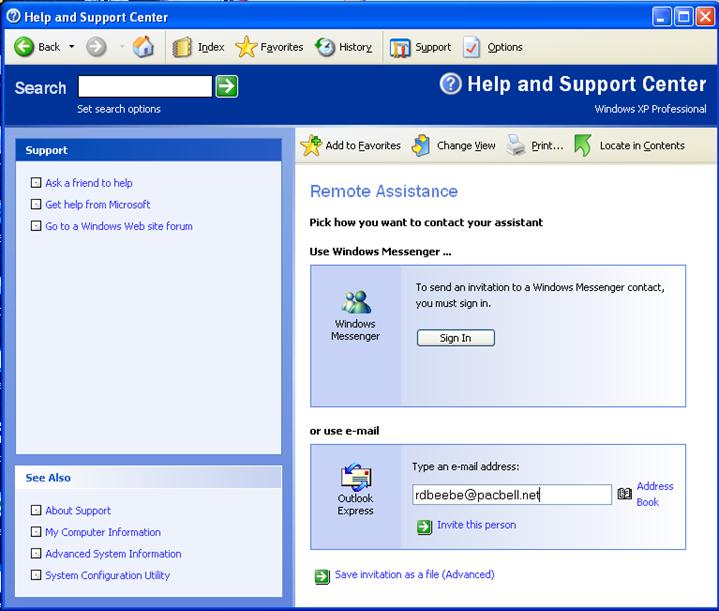Open Set search options link
The width and height of the screenshot is (719, 611).
point(119,109)
